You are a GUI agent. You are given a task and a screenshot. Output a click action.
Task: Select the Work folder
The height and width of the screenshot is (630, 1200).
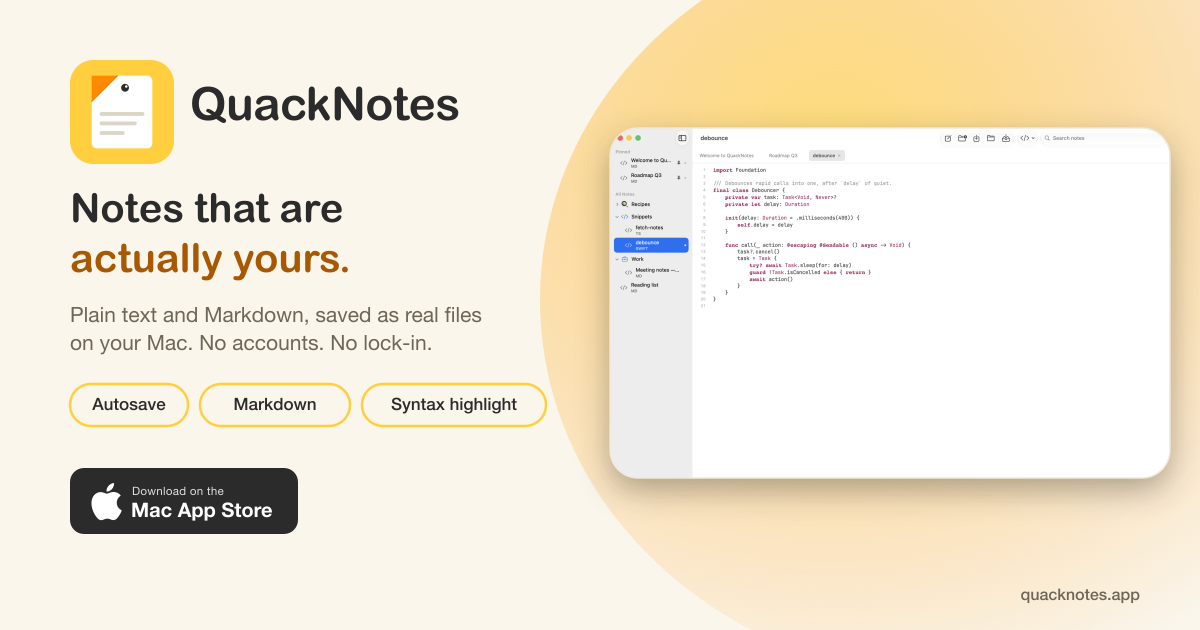(x=651, y=259)
